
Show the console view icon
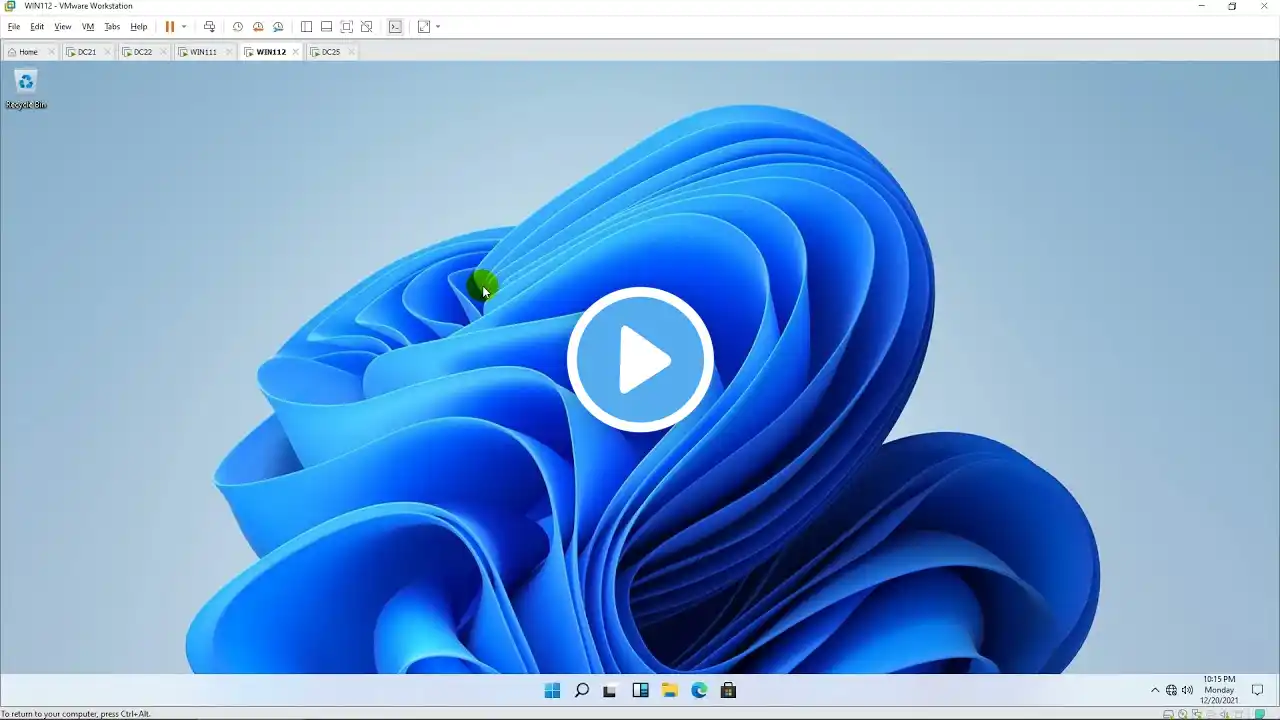395,27
